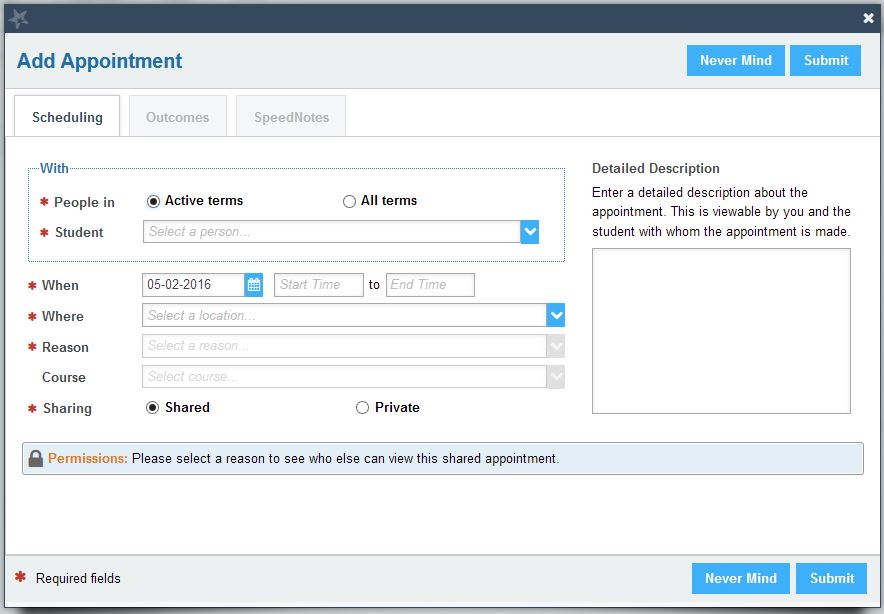
Task: Open the Student person selector dropdown
Action: (x=528, y=231)
